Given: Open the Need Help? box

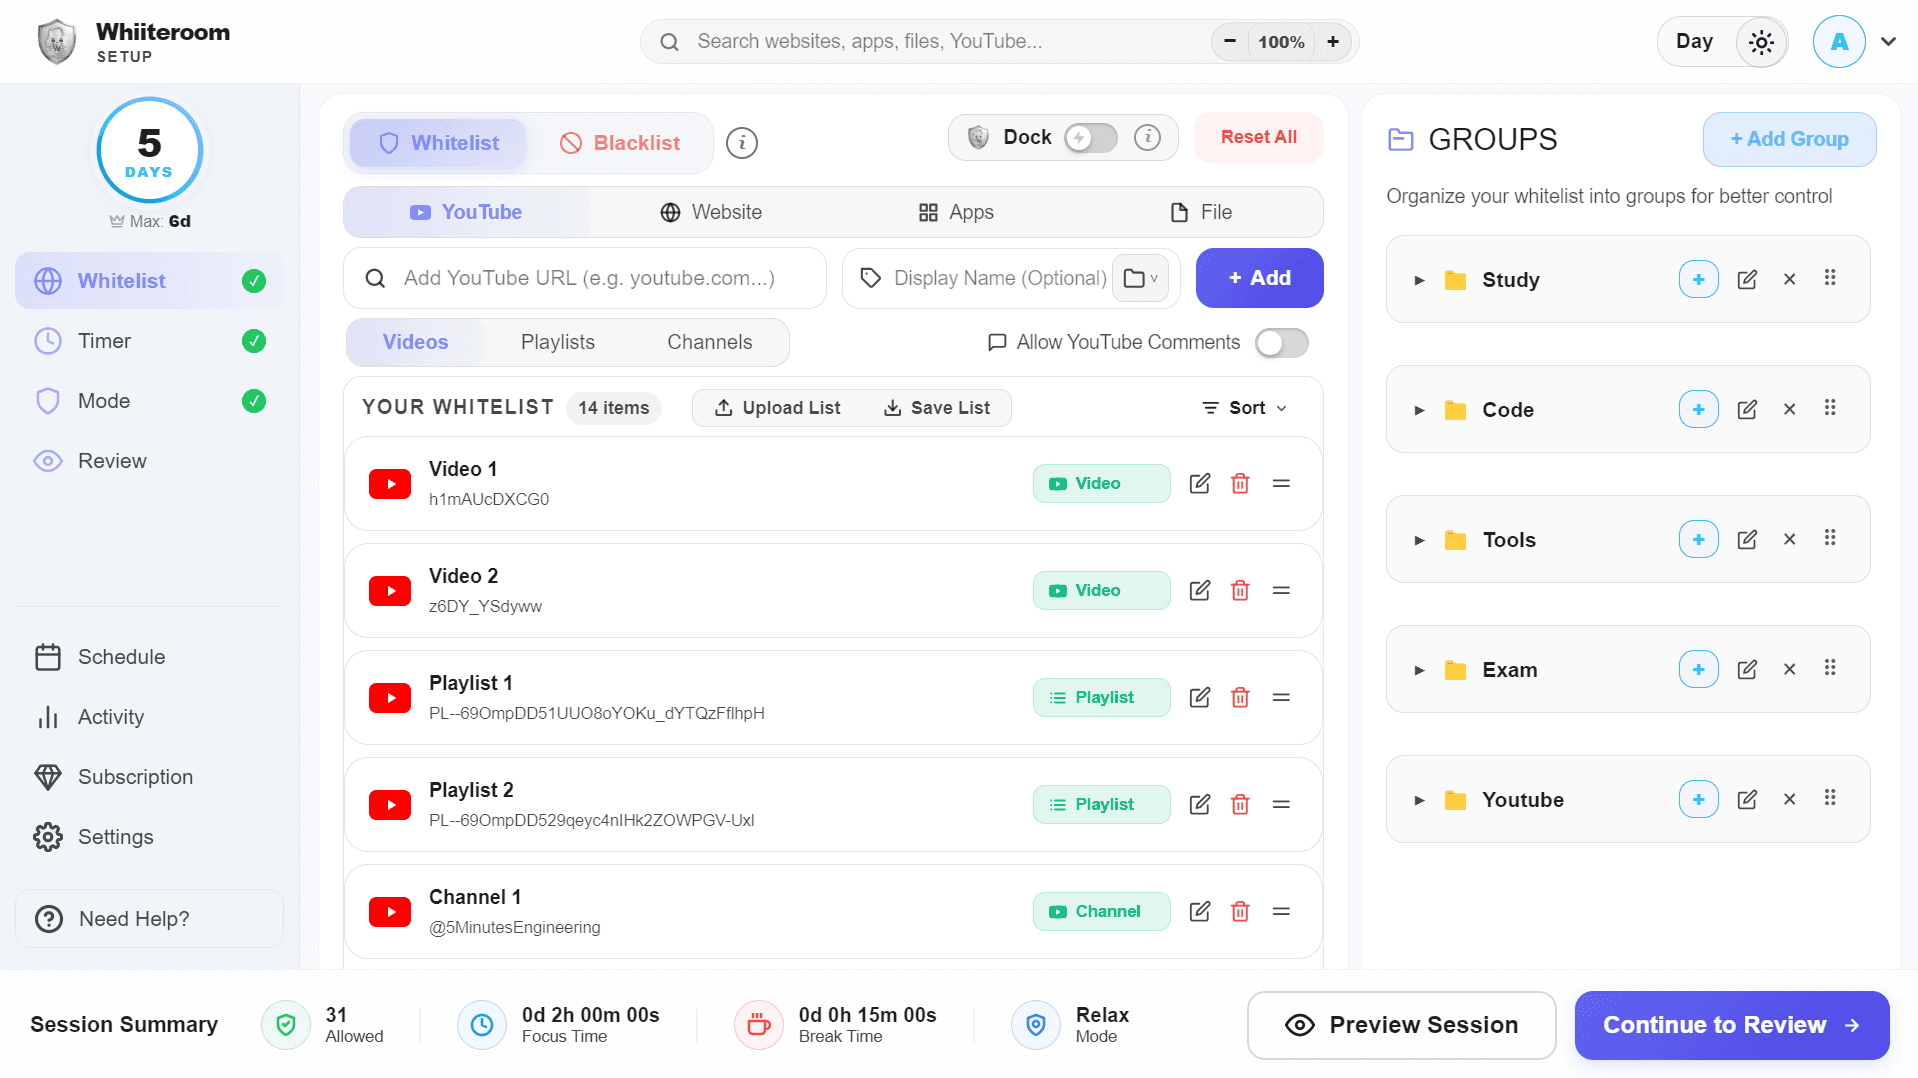Looking at the screenshot, I should [x=149, y=919].
